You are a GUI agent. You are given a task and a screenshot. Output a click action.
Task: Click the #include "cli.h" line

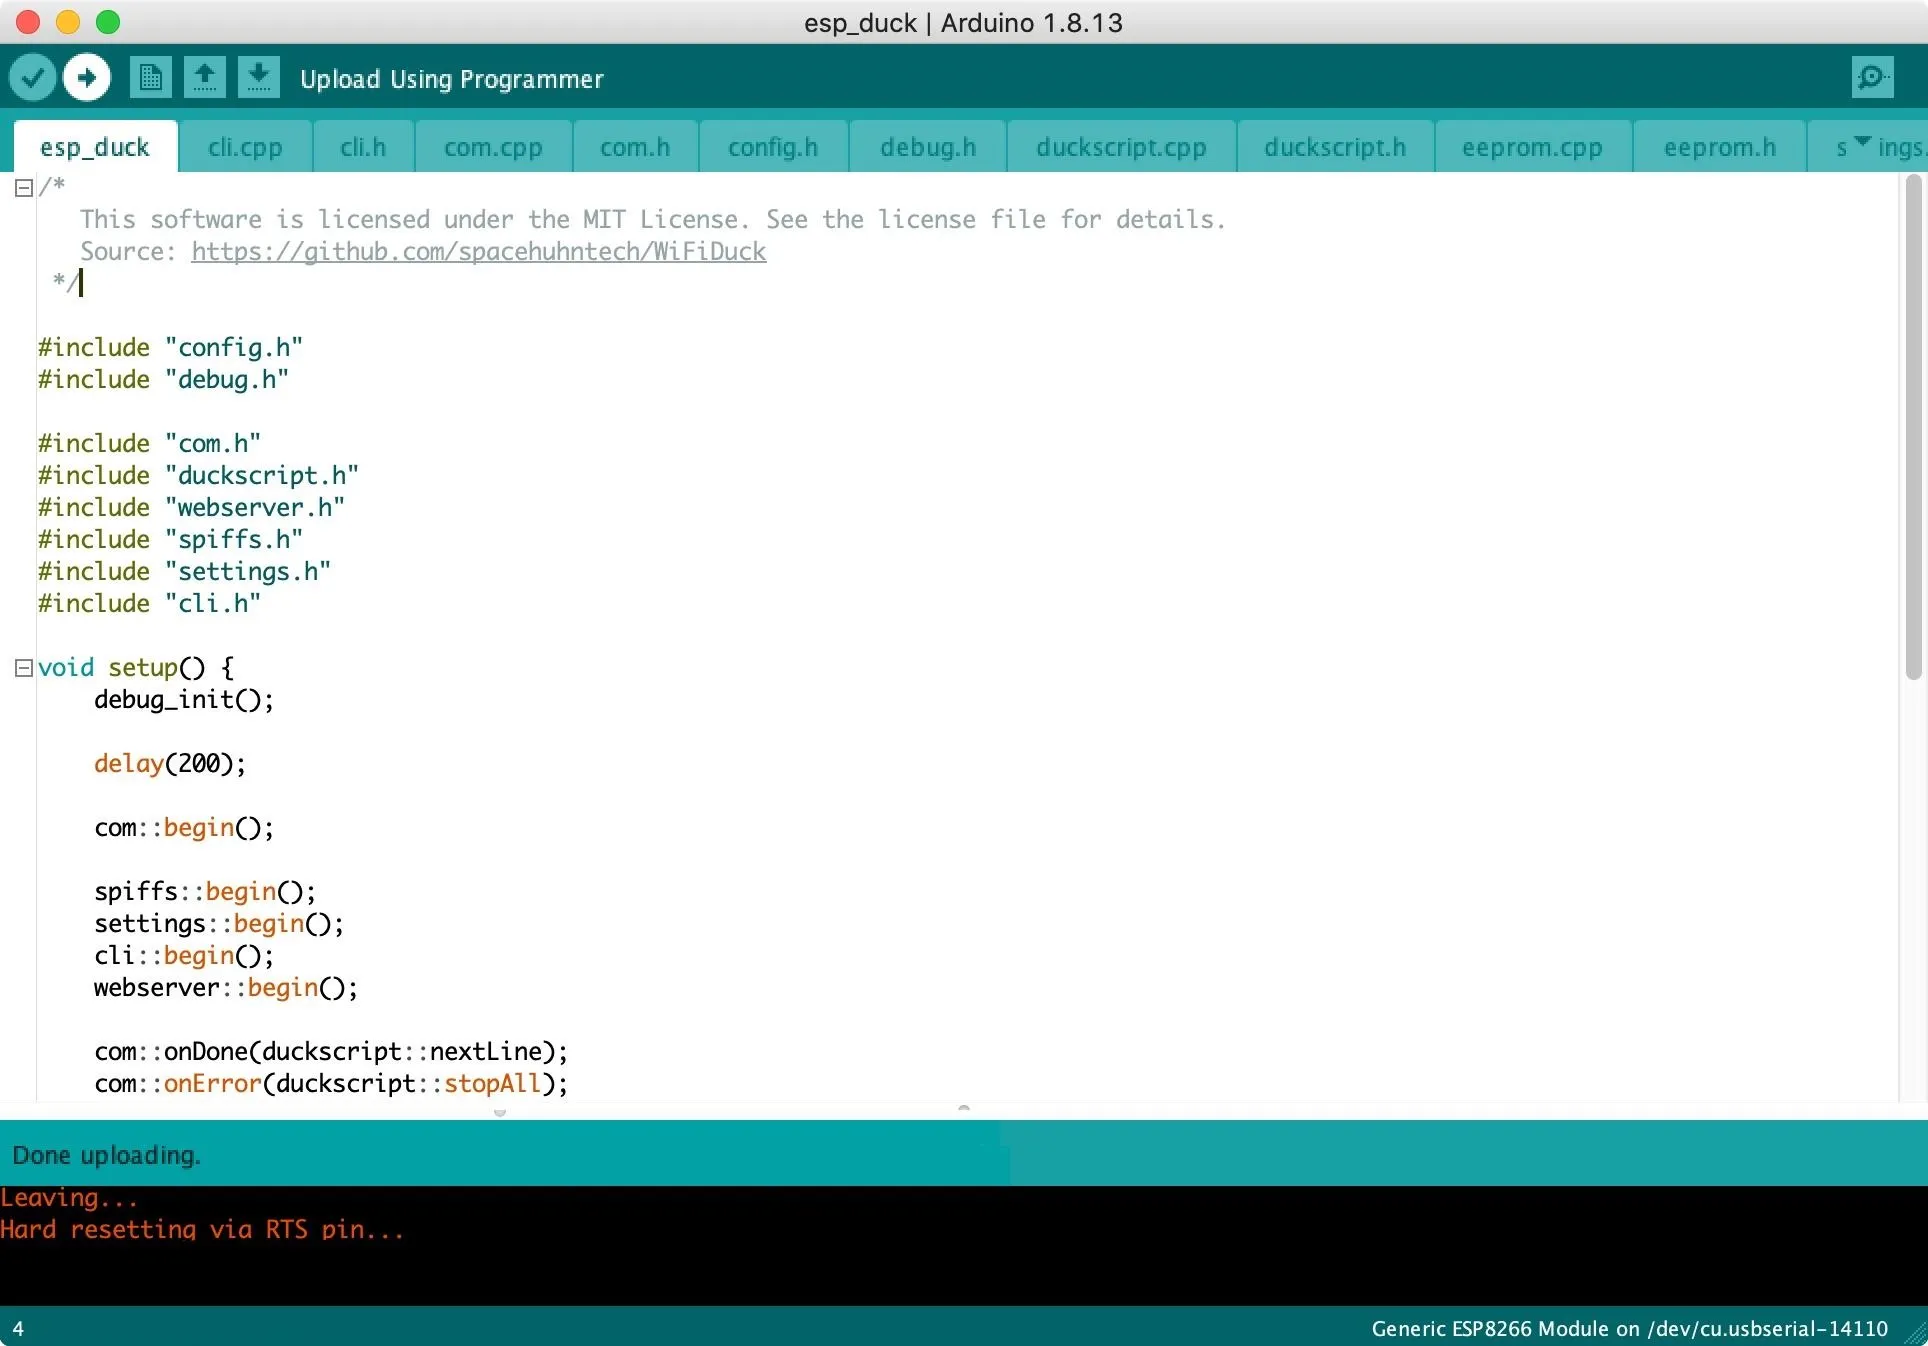pyautogui.click(x=149, y=604)
